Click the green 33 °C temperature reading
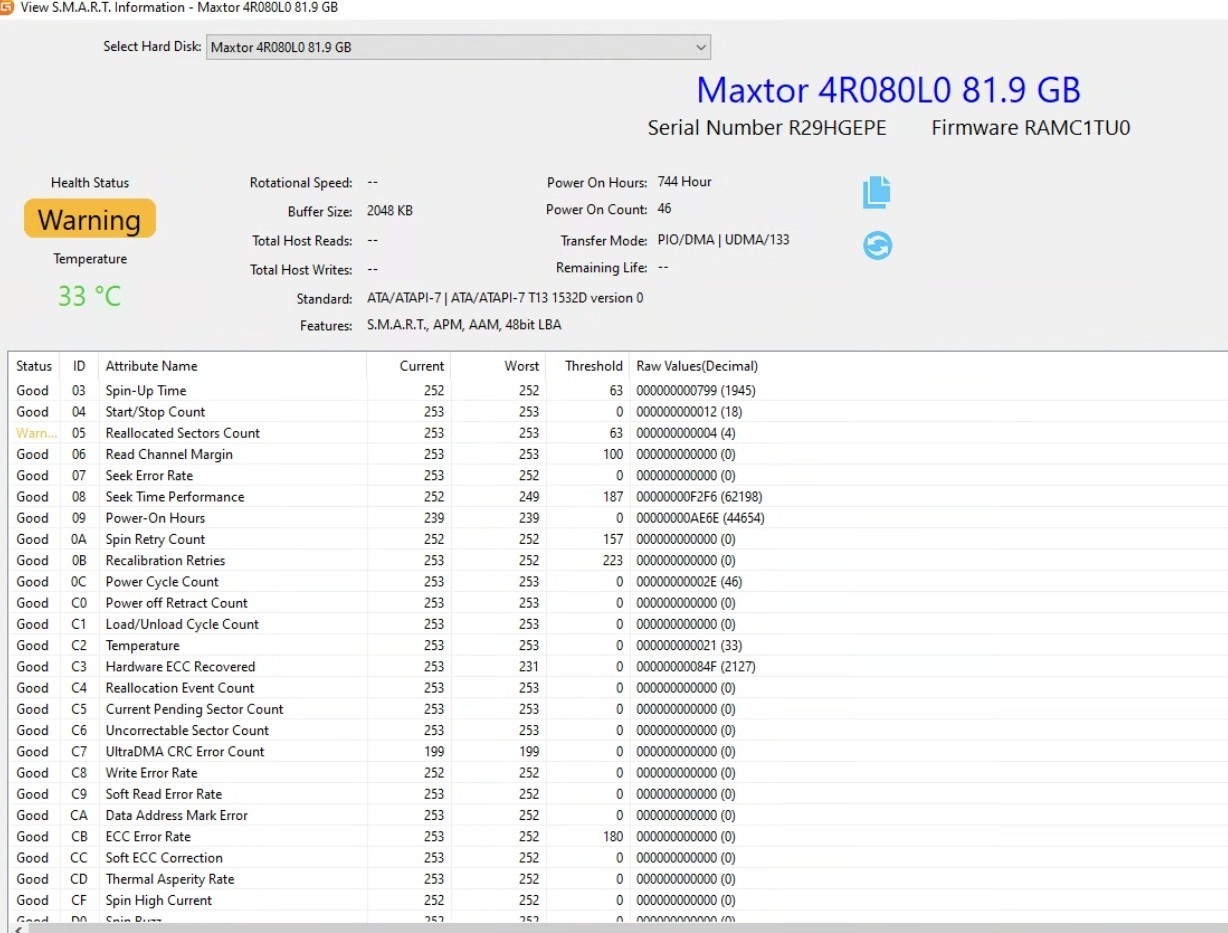This screenshot has height=933, width=1228. [89, 296]
